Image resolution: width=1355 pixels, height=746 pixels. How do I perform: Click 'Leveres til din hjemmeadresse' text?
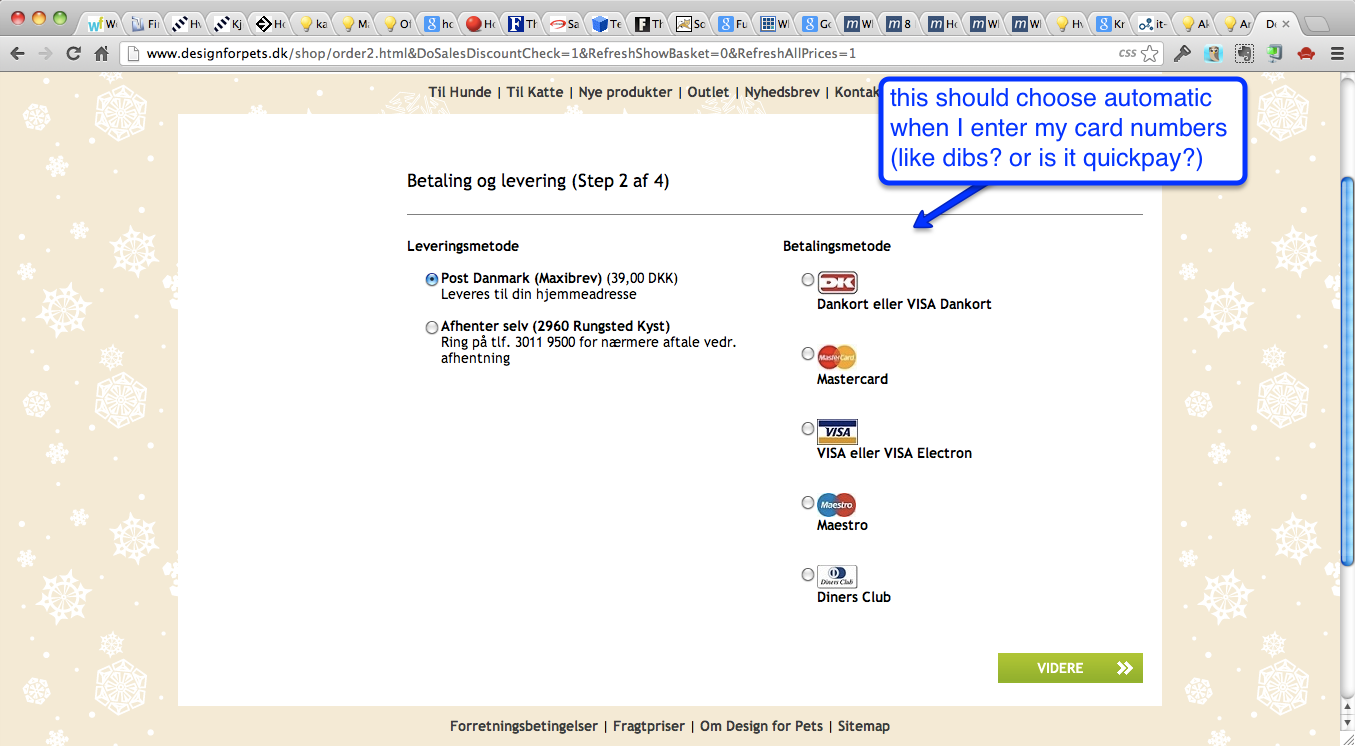click(539, 294)
